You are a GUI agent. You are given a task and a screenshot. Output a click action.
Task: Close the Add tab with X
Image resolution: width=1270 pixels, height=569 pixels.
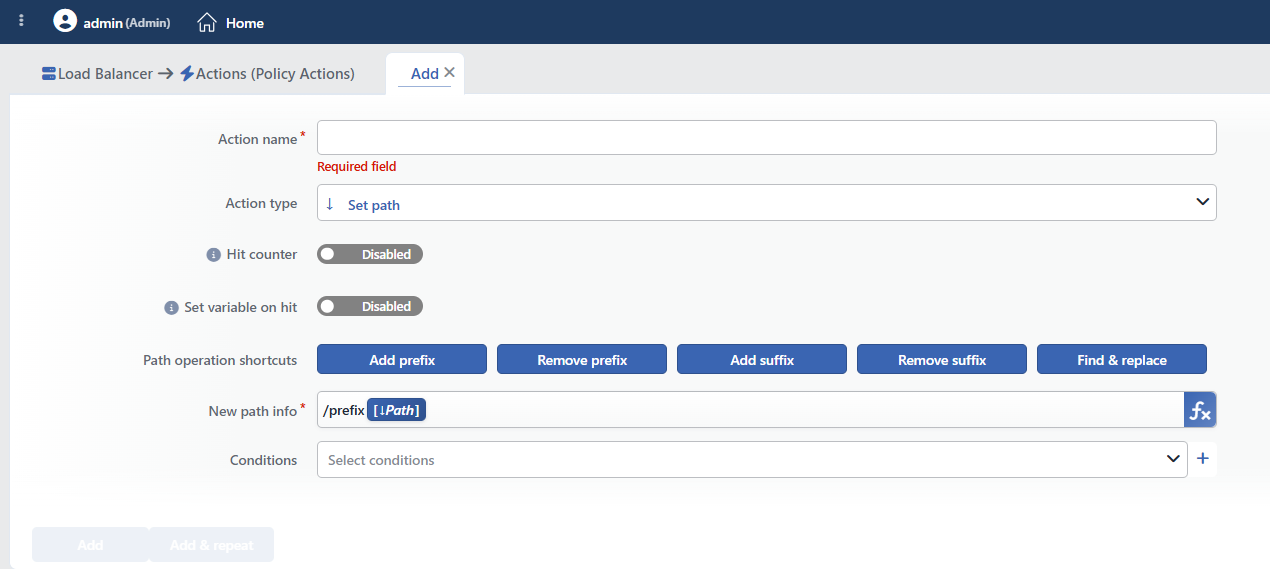[x=449, y=72]
